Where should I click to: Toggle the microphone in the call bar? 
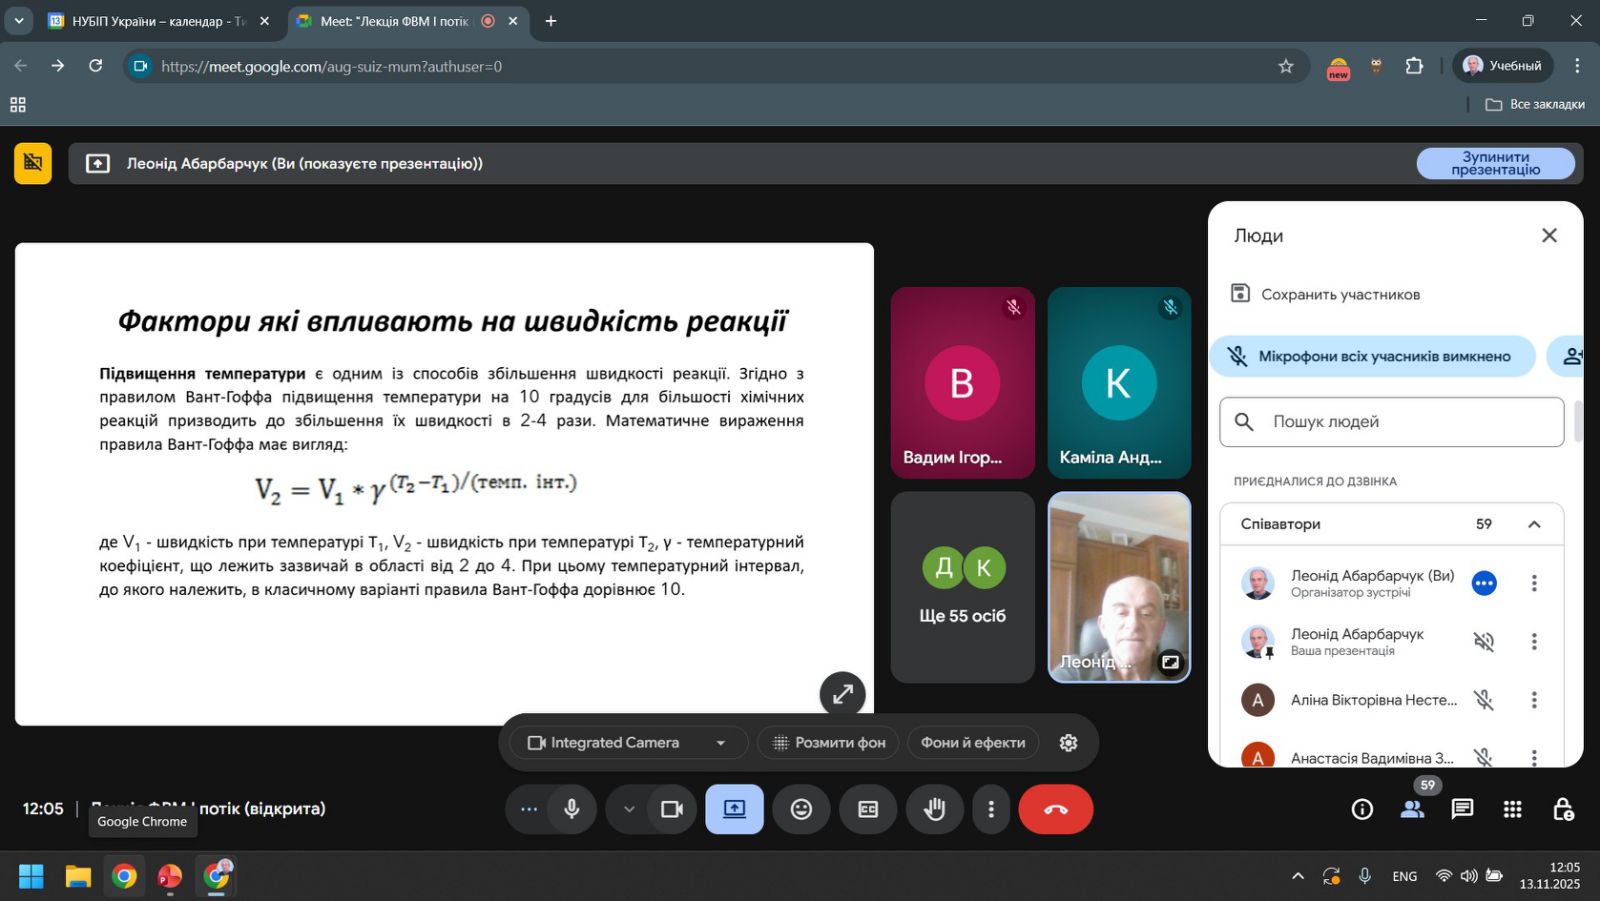coord(572,809)
